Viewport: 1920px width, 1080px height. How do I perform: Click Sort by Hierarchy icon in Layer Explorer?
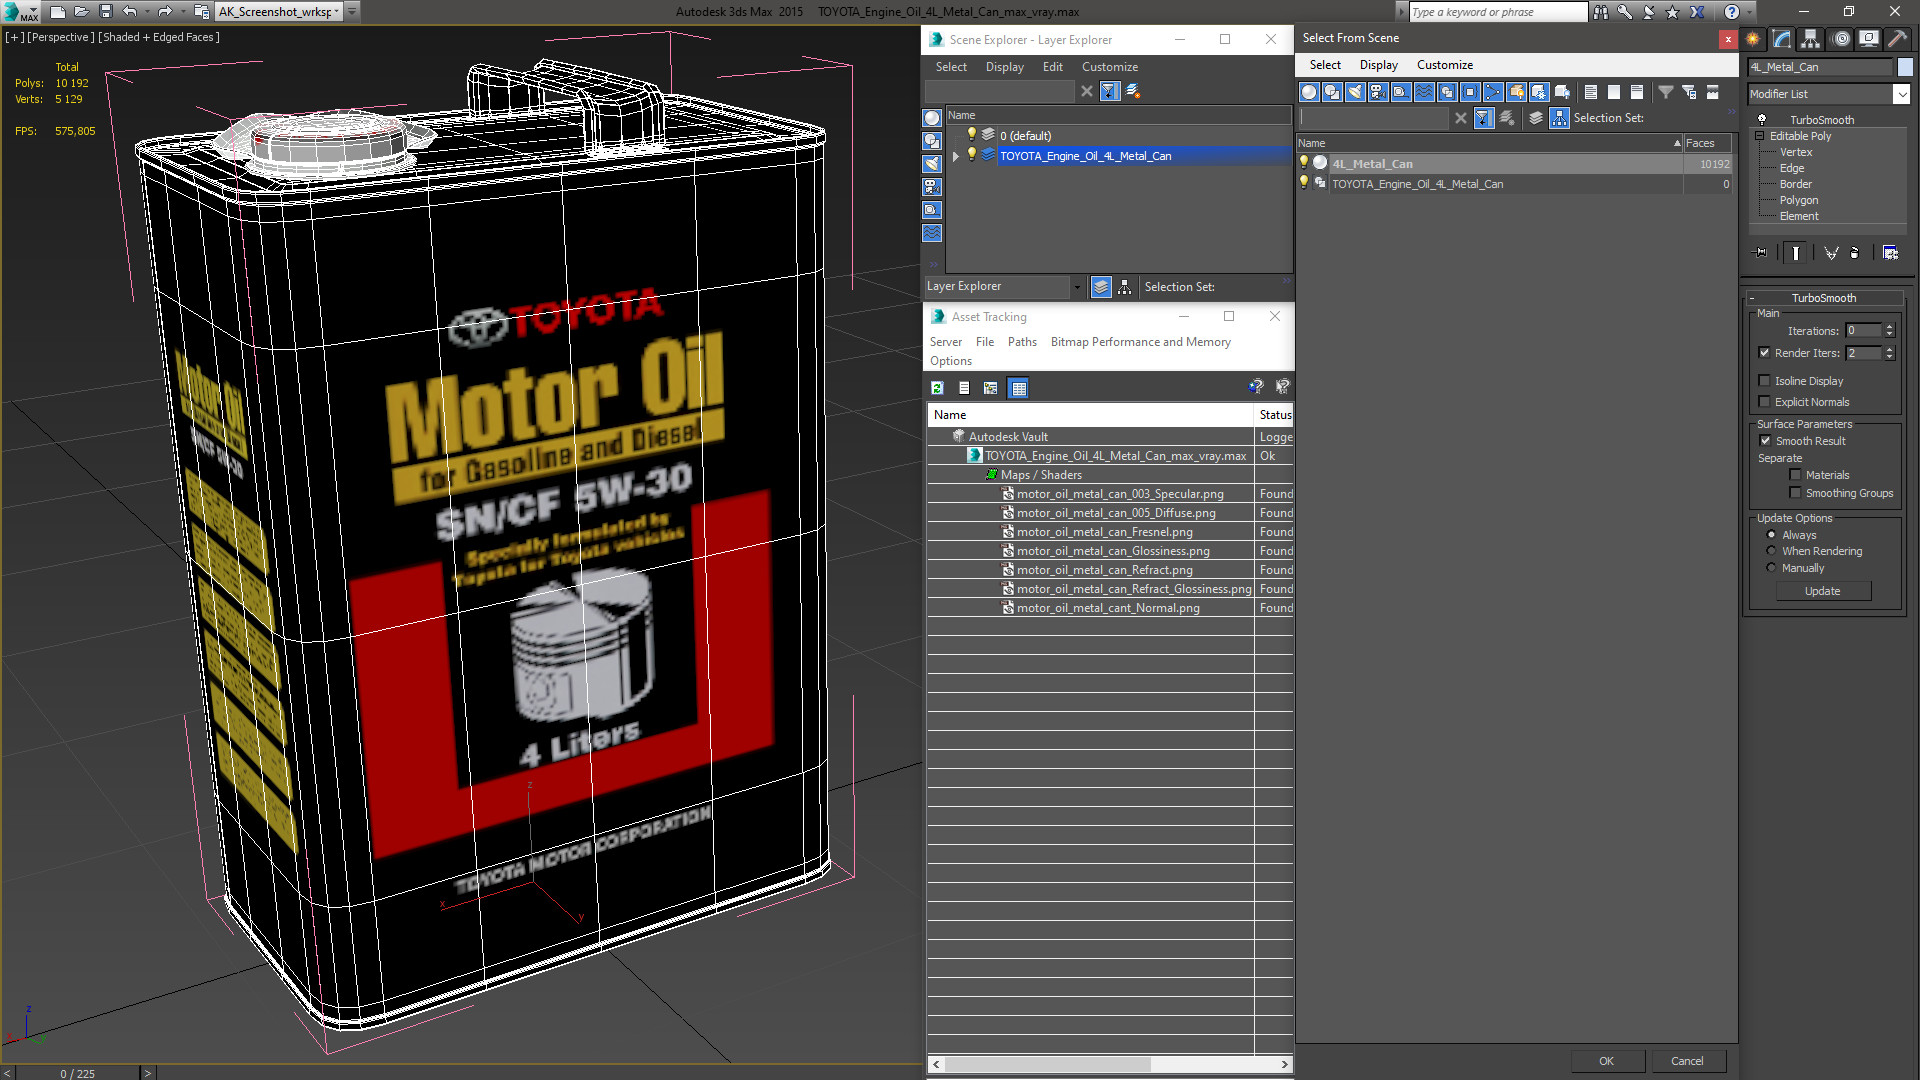pyautogui.click(x=1124, y=287)
